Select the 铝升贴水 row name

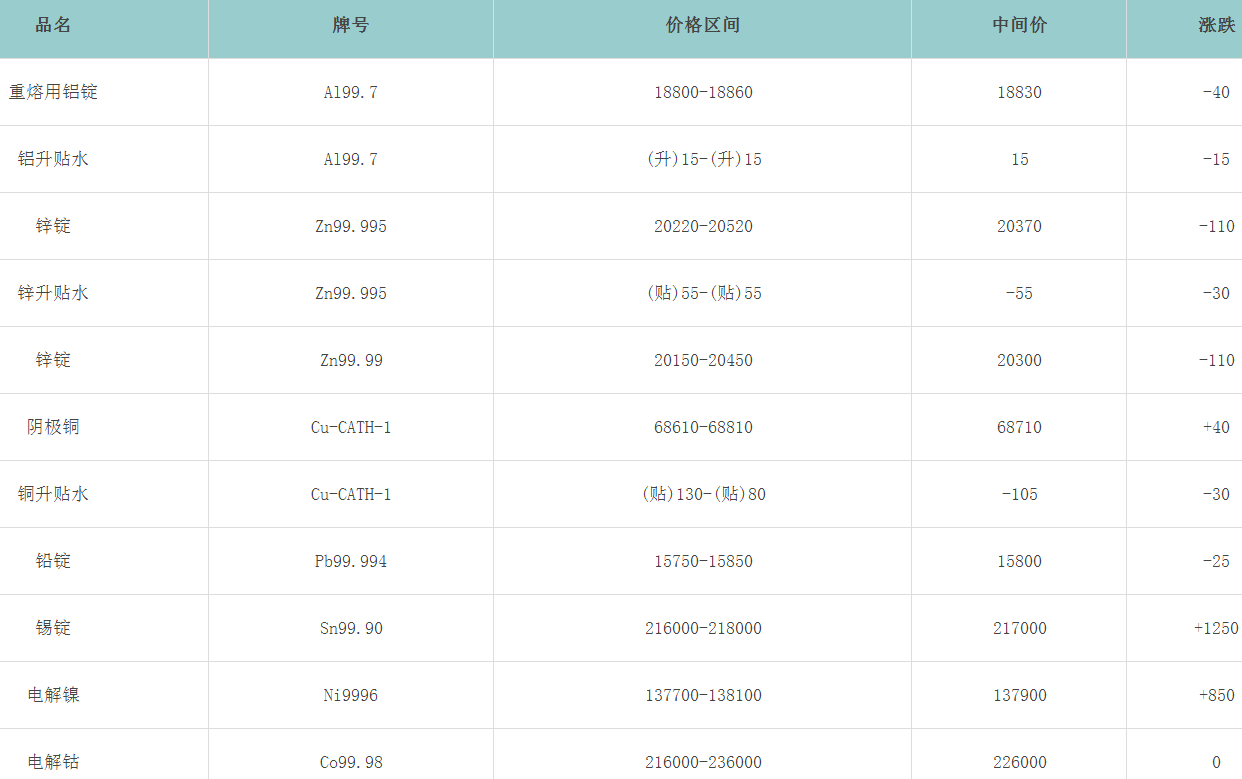click(x=53, y=159)
